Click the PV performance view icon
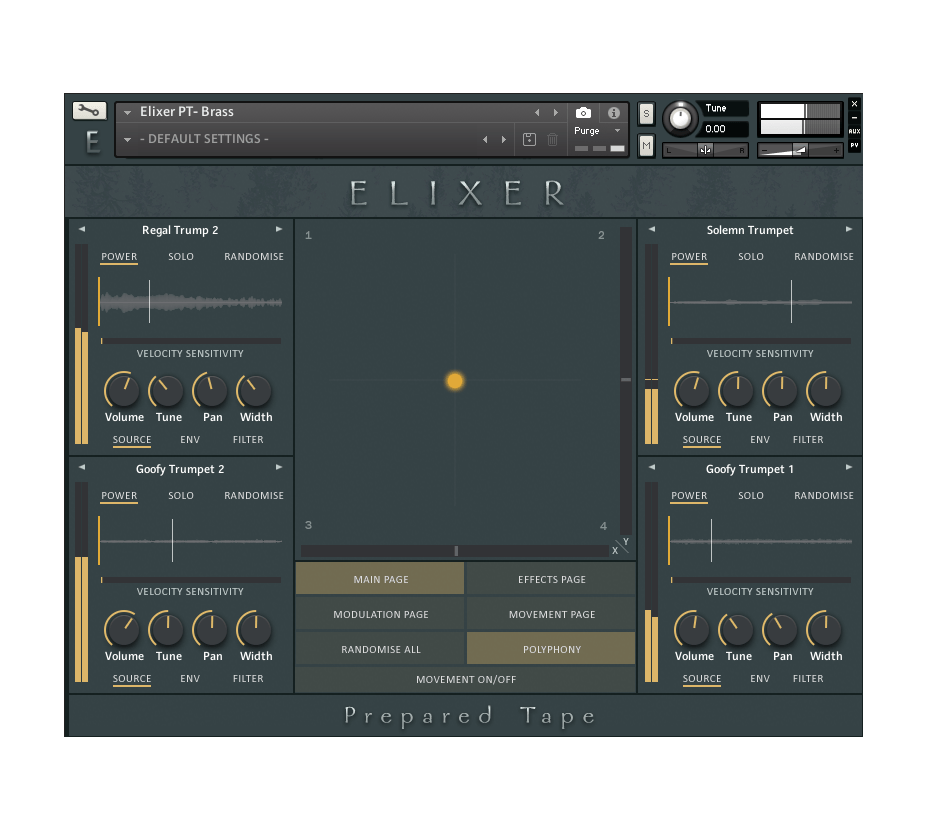 [x=855, y=146]
